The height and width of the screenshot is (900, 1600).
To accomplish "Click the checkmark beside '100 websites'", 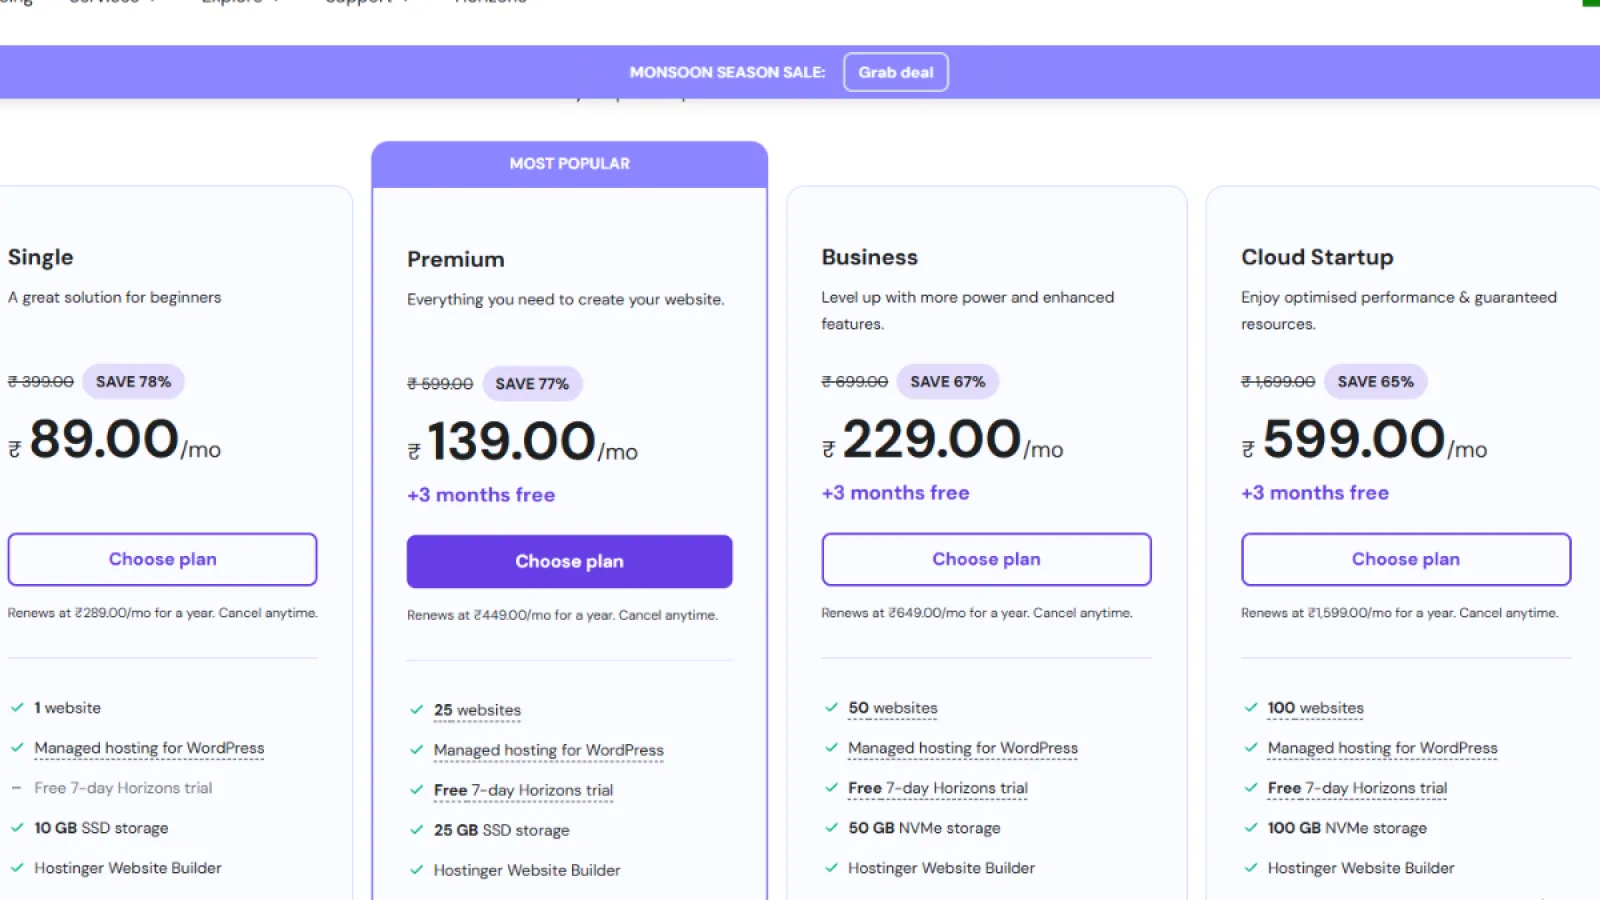I will [1250, 707].
